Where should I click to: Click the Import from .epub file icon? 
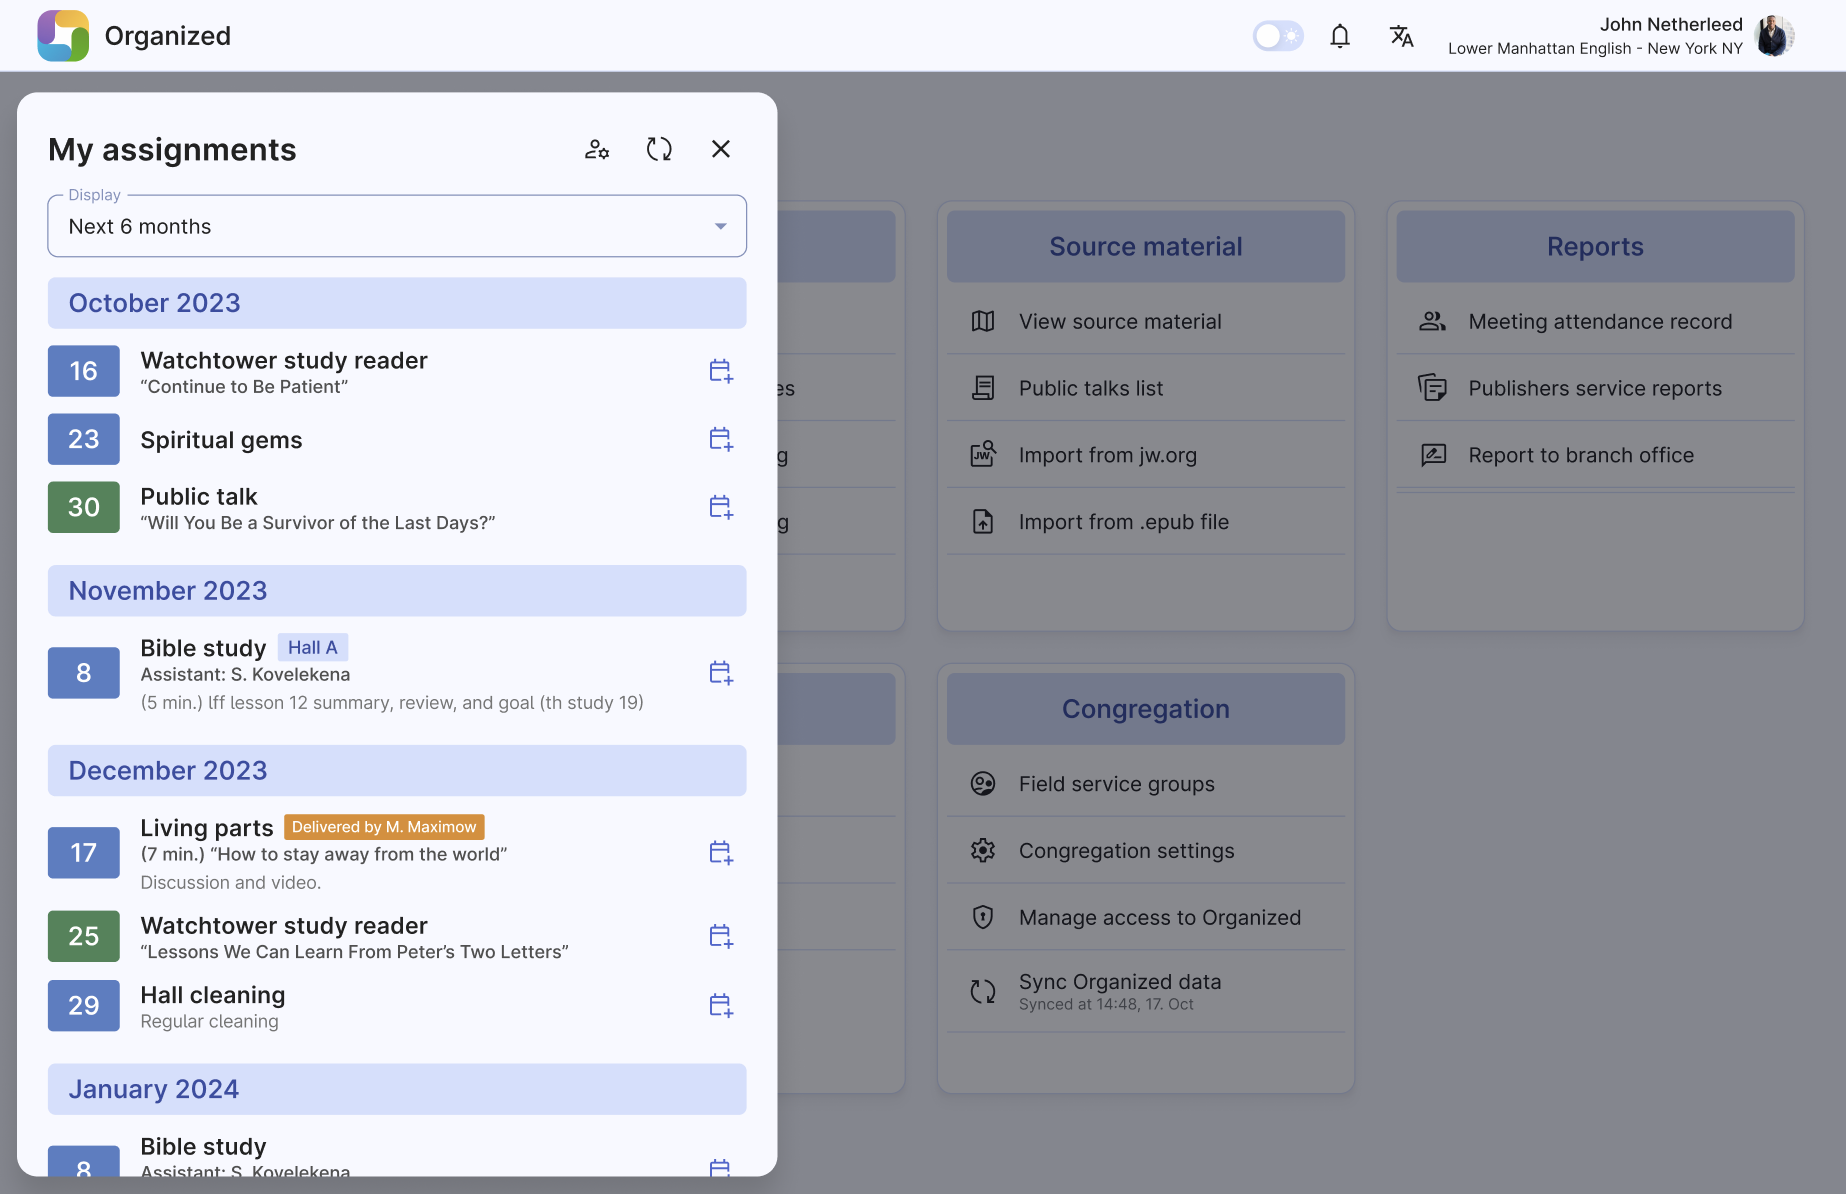[x=983, y=521]
